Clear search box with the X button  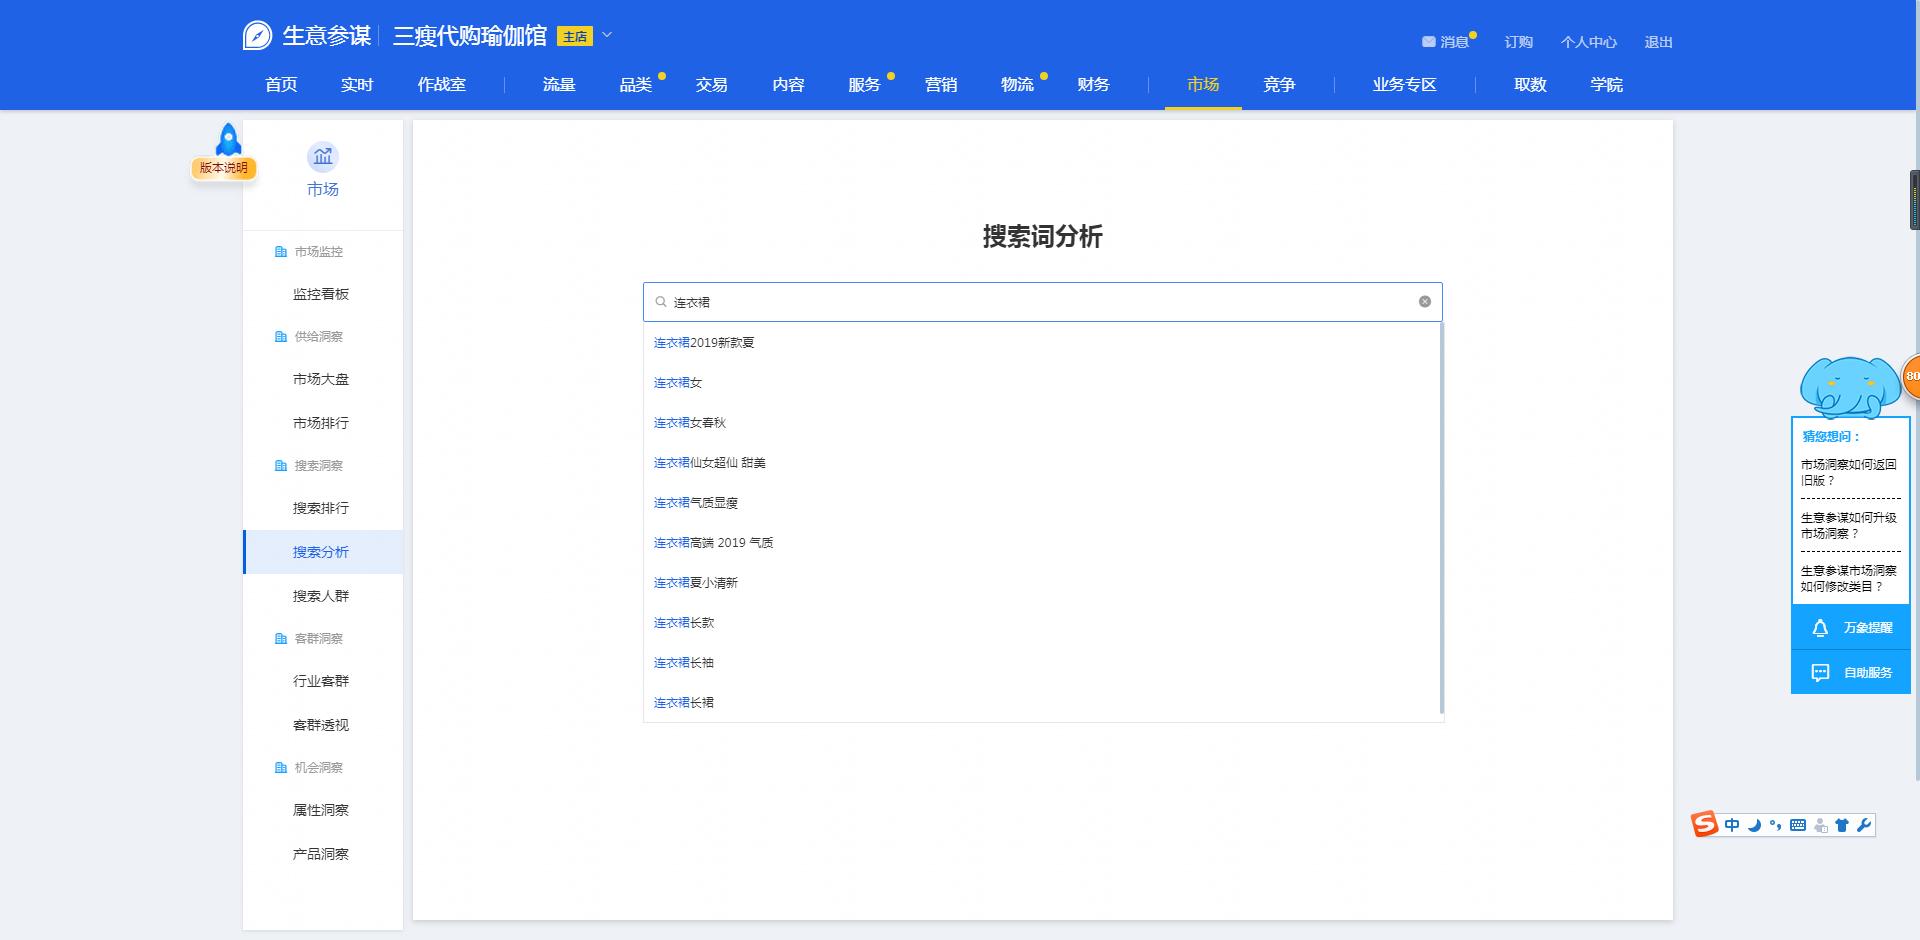[1424, 301]
